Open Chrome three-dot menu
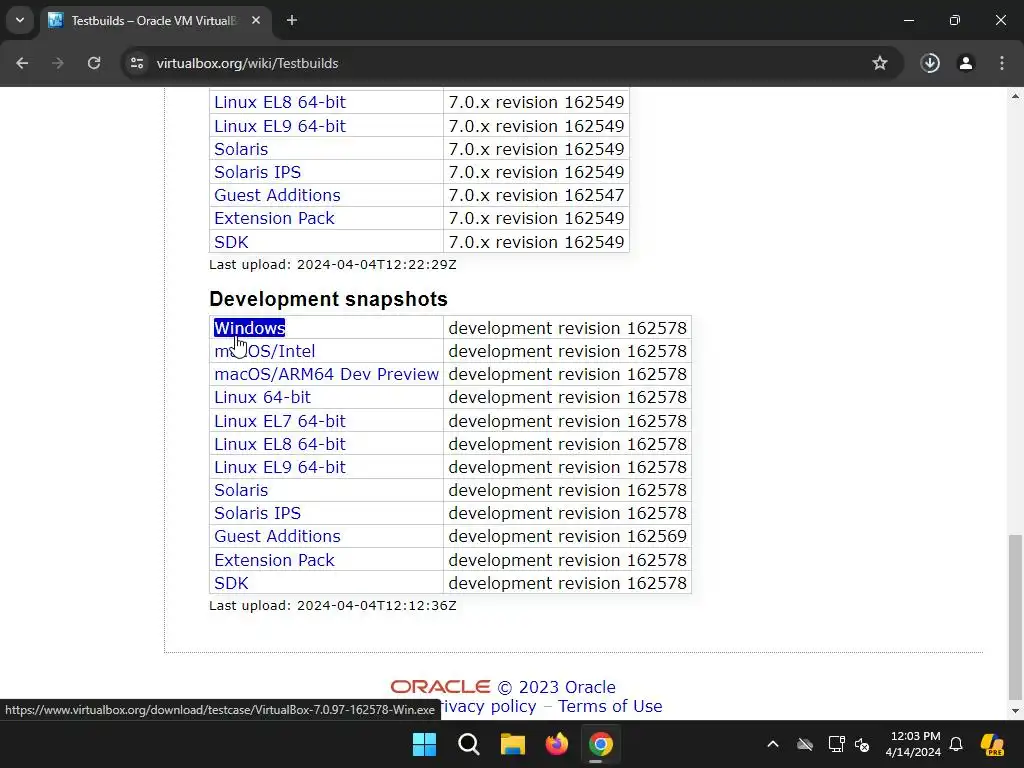This screenshot has height=768, width=1024. click(x=1002, y=63)
